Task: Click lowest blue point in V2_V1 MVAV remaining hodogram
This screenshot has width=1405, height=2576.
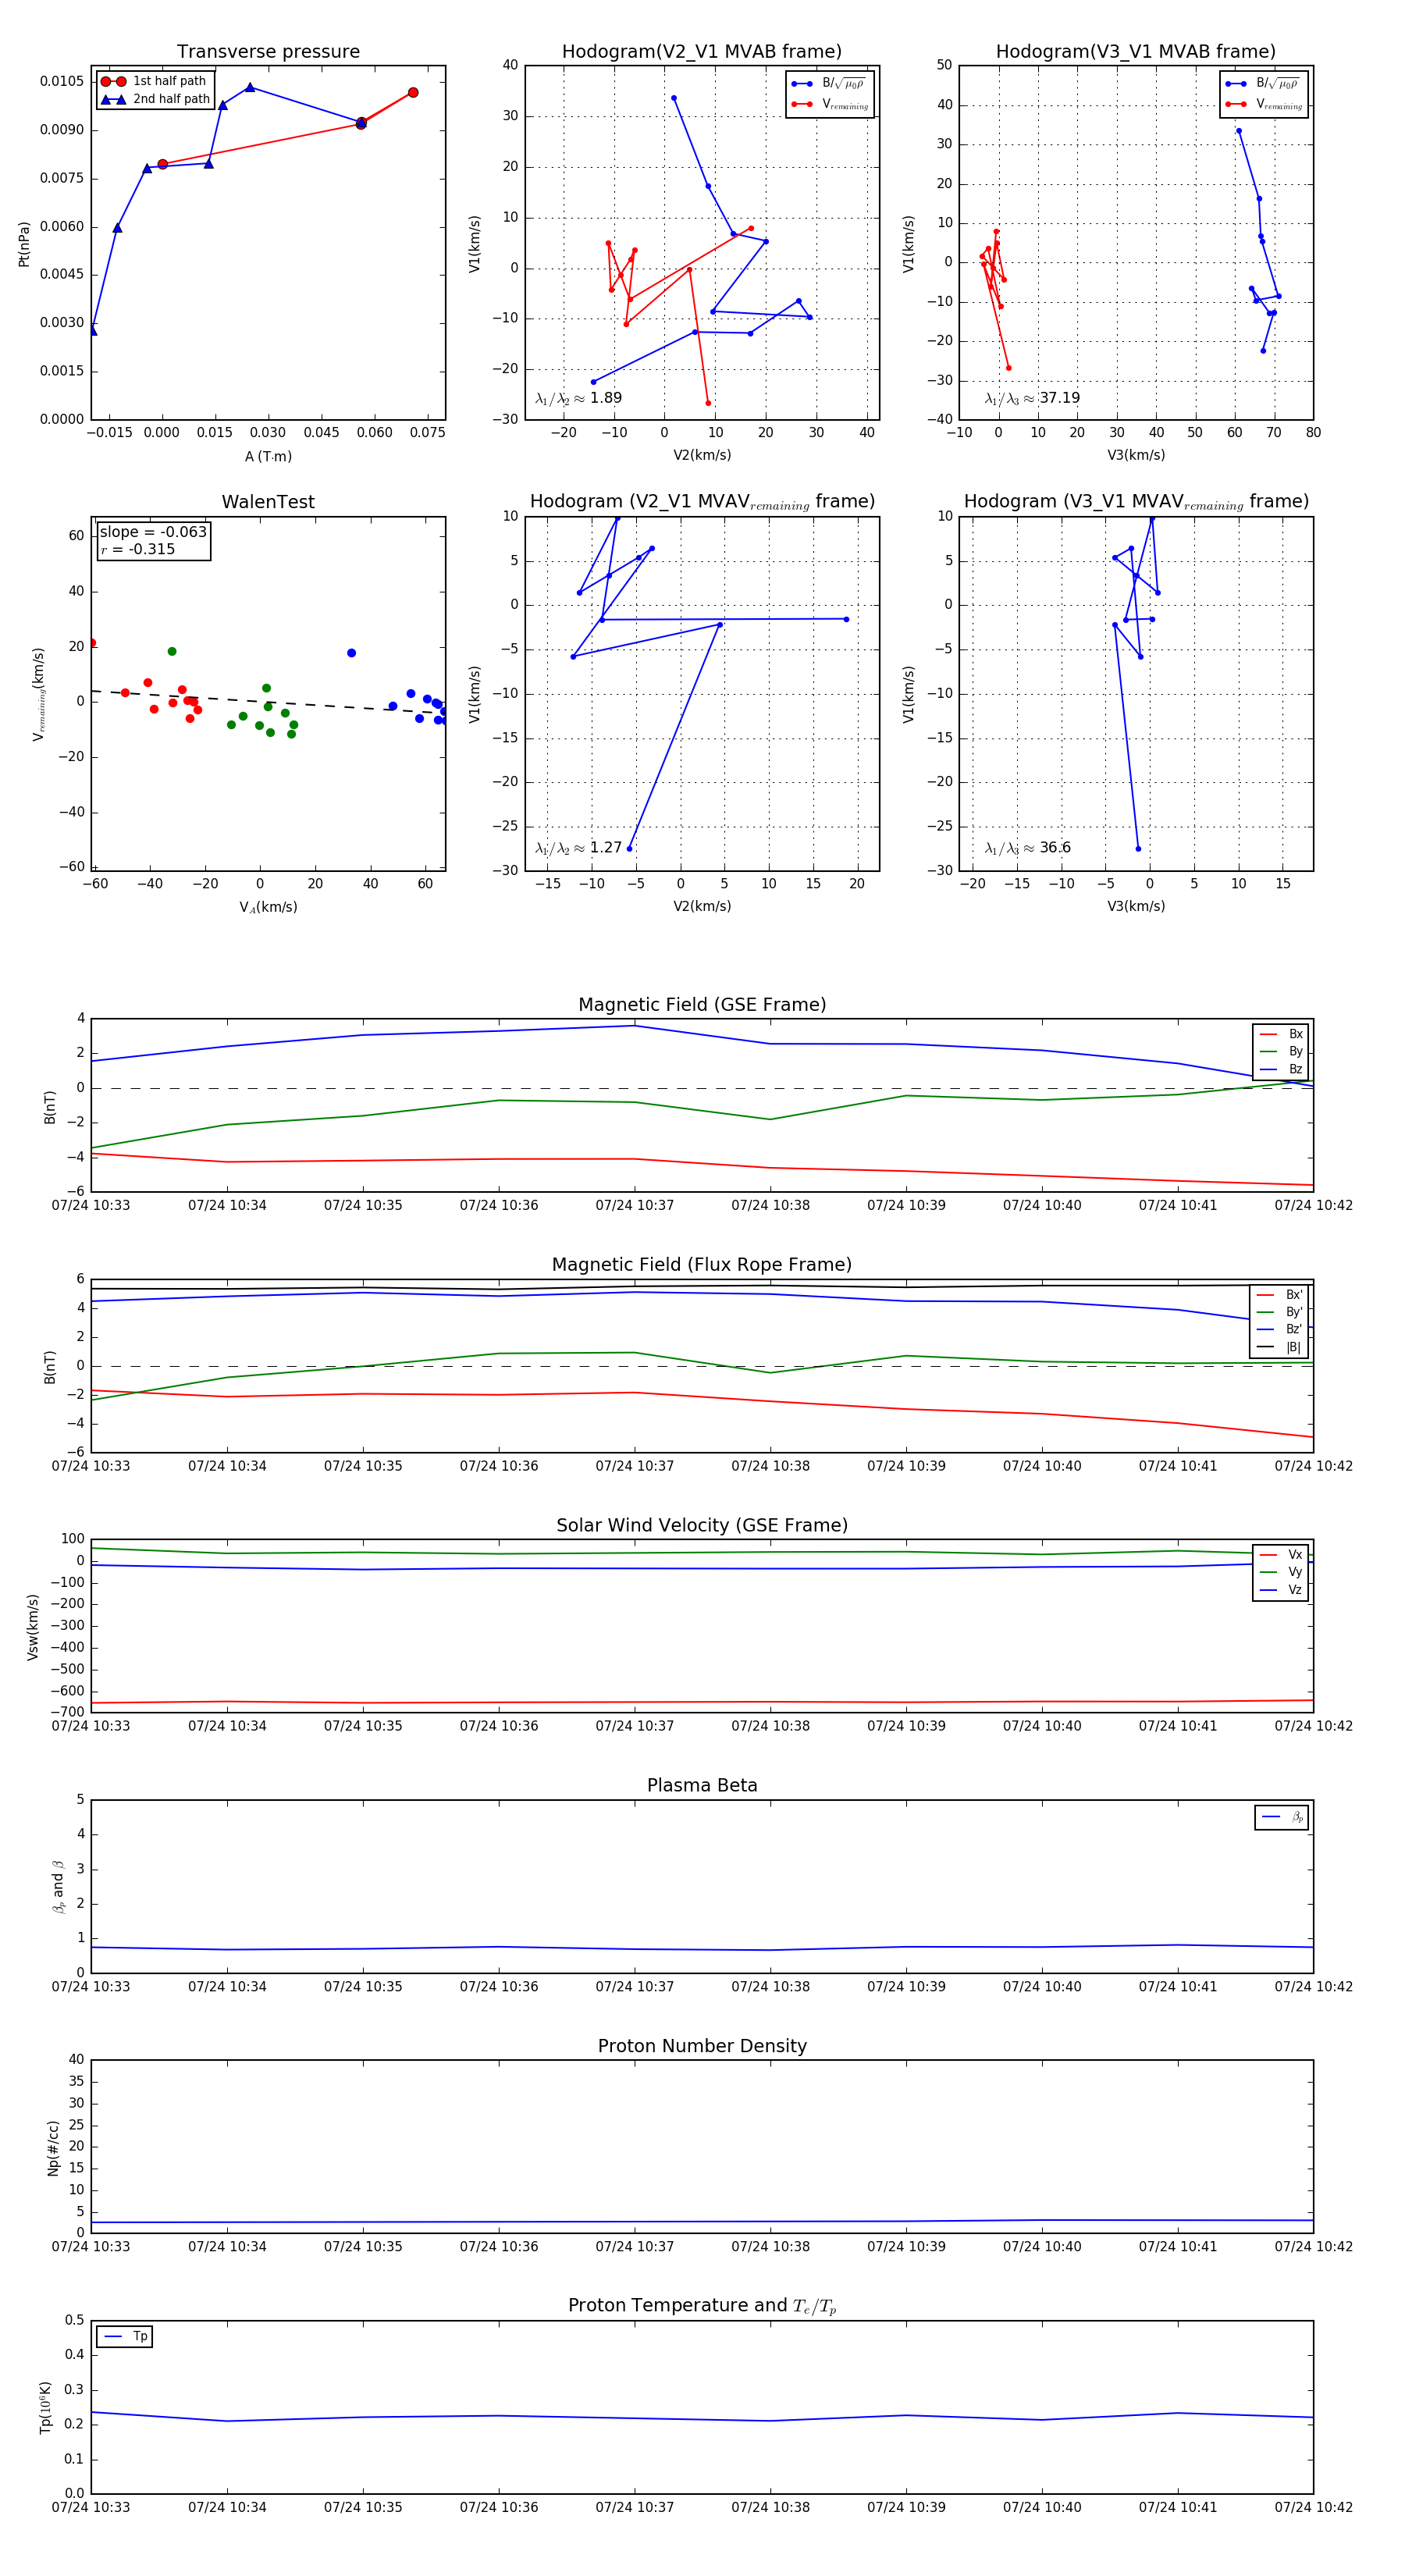Action: tap(629, 848)
